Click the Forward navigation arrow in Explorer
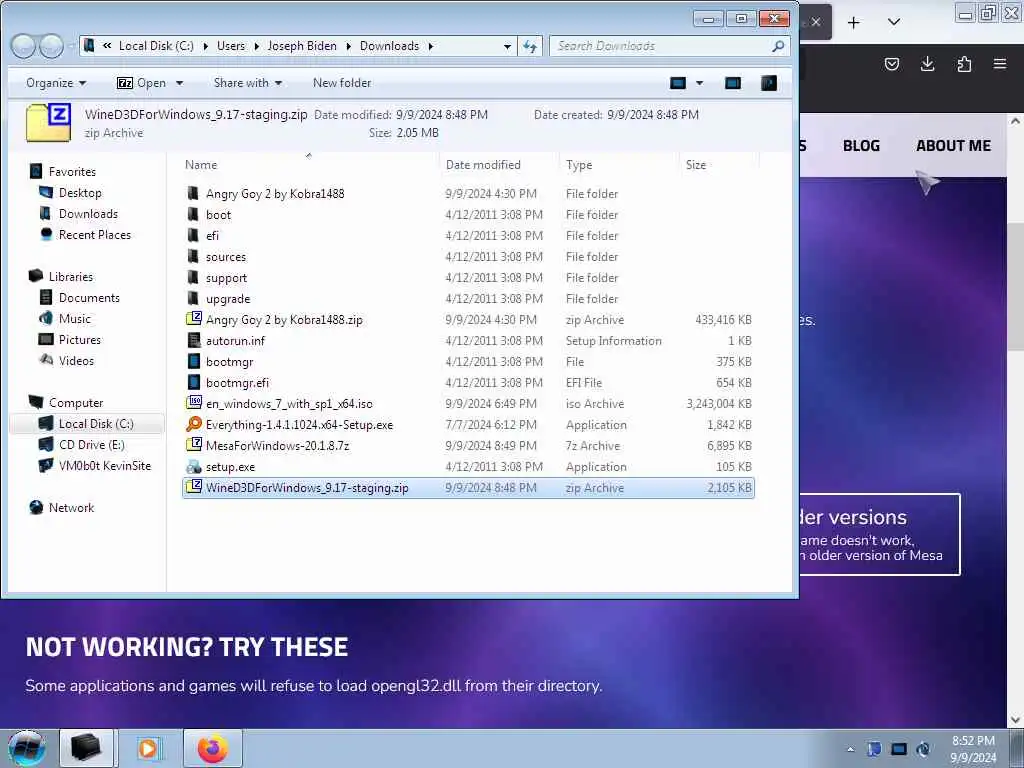The height and width of the screenshot is (768, 1024). (51, 46)
